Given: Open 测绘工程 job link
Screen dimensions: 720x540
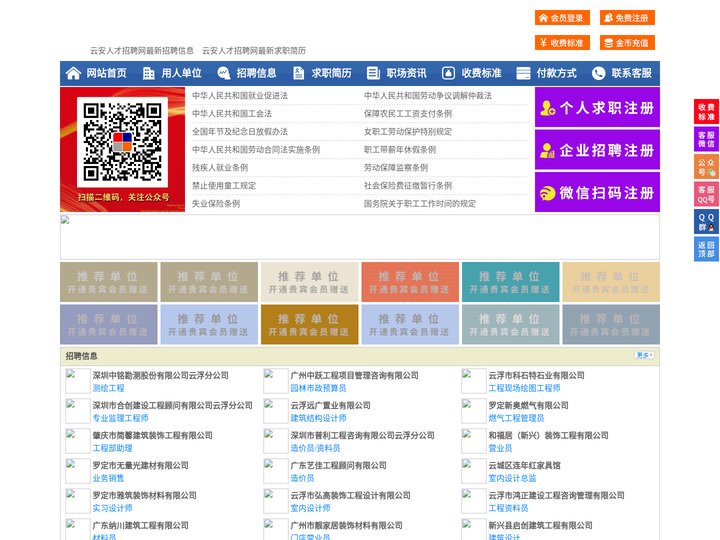Looking at the screenshot, I should (108, 388).
